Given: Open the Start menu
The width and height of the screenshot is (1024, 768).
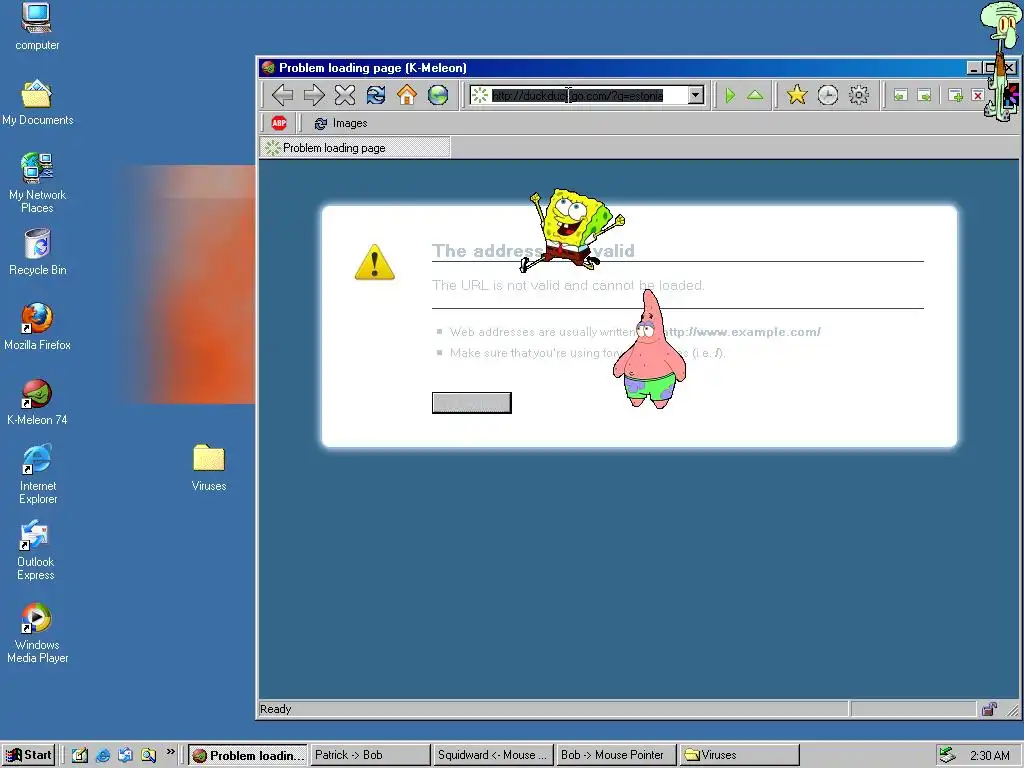Looking at the screenshot, I should tap(28, 755).
